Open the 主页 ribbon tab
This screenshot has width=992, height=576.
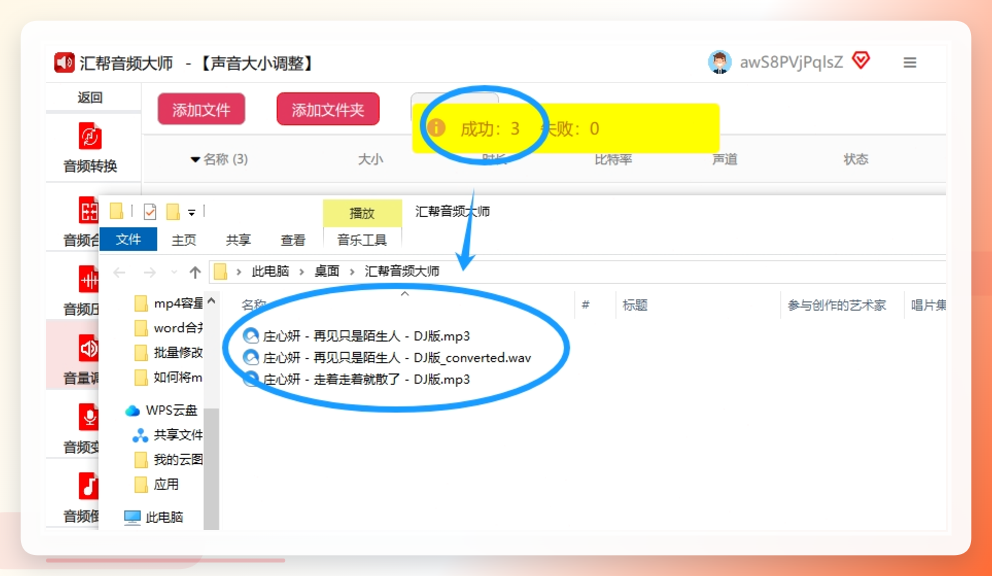tap(183, 240)
